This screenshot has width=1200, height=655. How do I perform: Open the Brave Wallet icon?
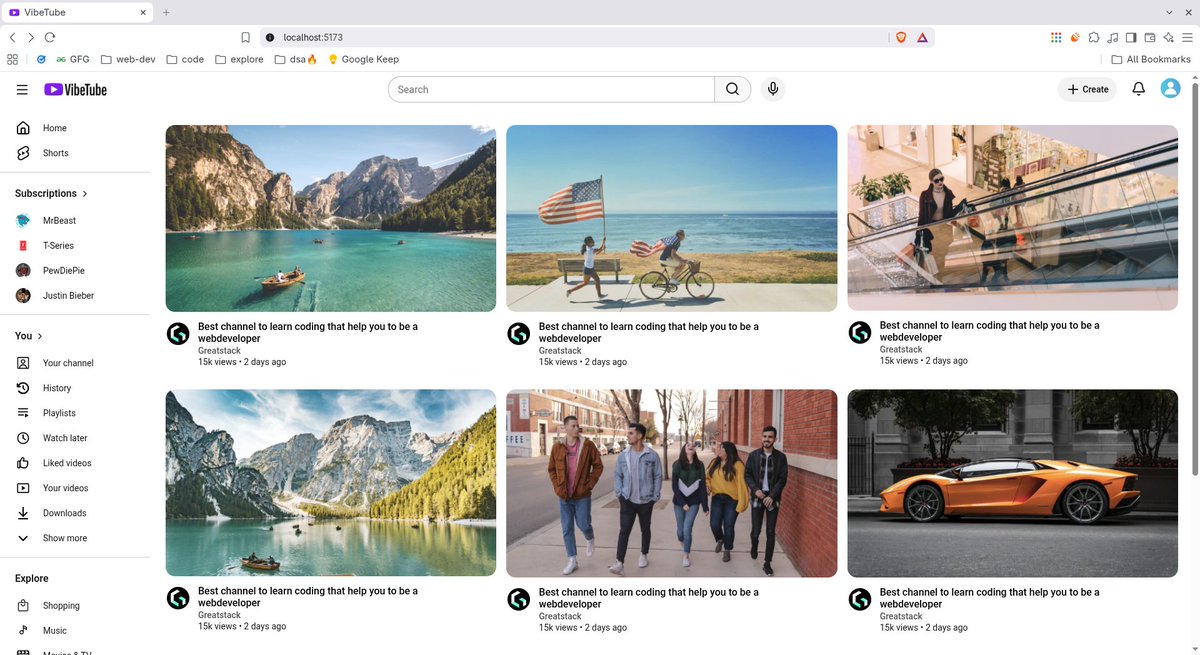(x=1150, y=37)
